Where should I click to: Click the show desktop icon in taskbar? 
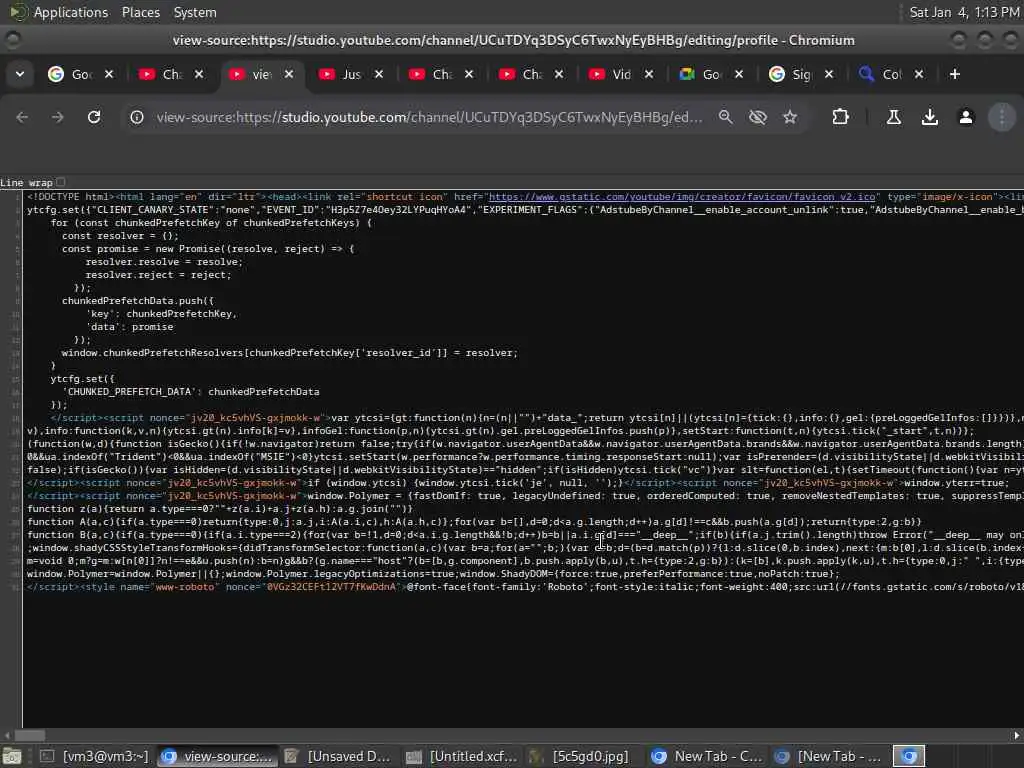12,756
